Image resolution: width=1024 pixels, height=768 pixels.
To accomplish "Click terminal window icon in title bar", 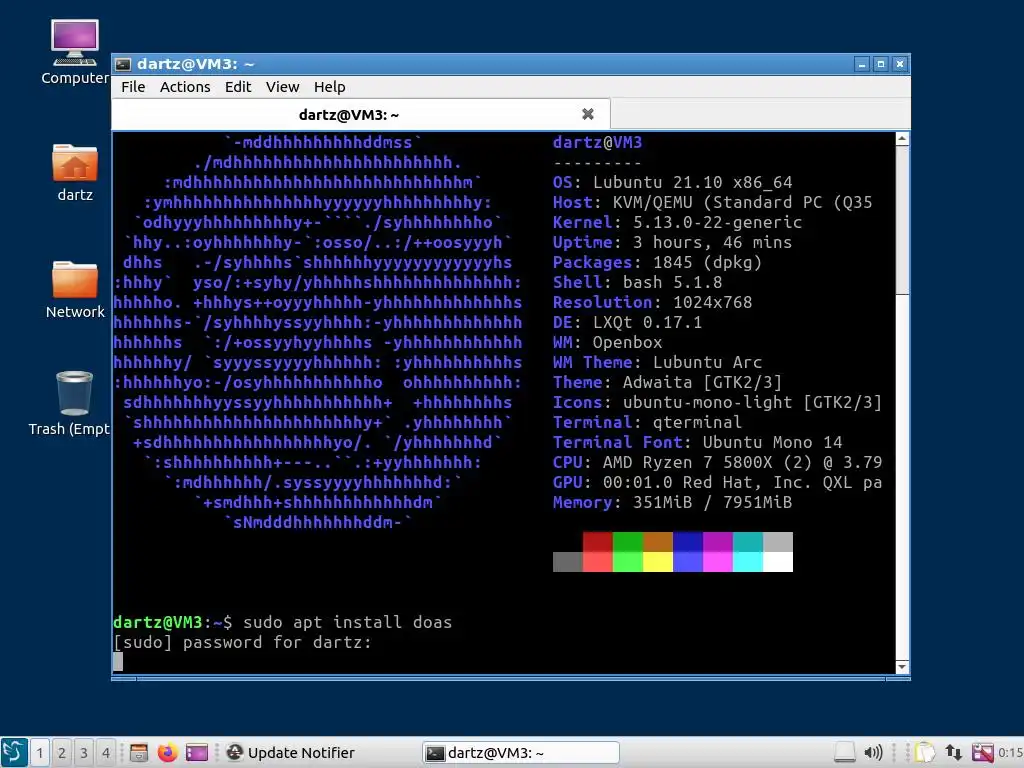I will click(123, 64).
